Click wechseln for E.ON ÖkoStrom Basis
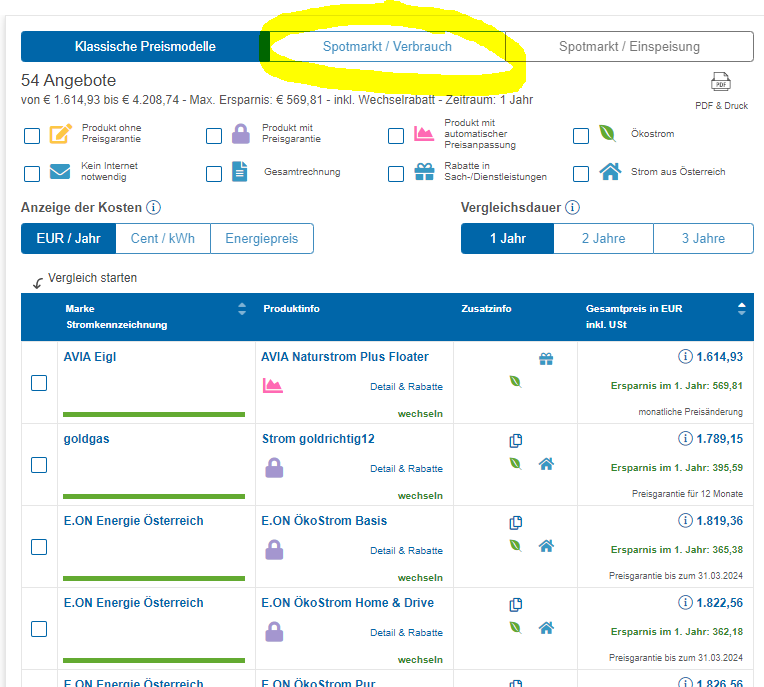 coord(420,577)
